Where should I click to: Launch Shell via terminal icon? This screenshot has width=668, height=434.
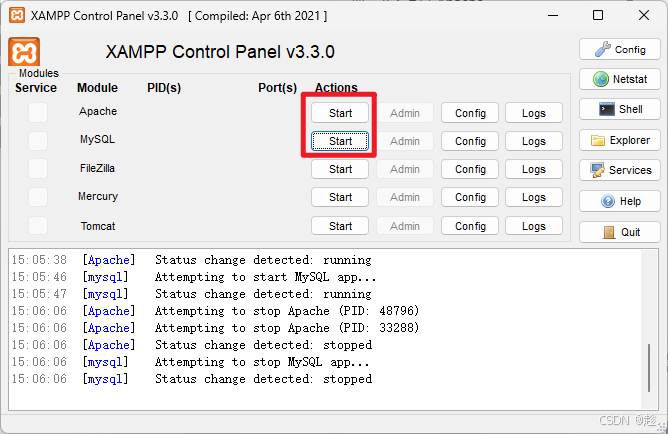pyautogui.click(x=619, y=109)
